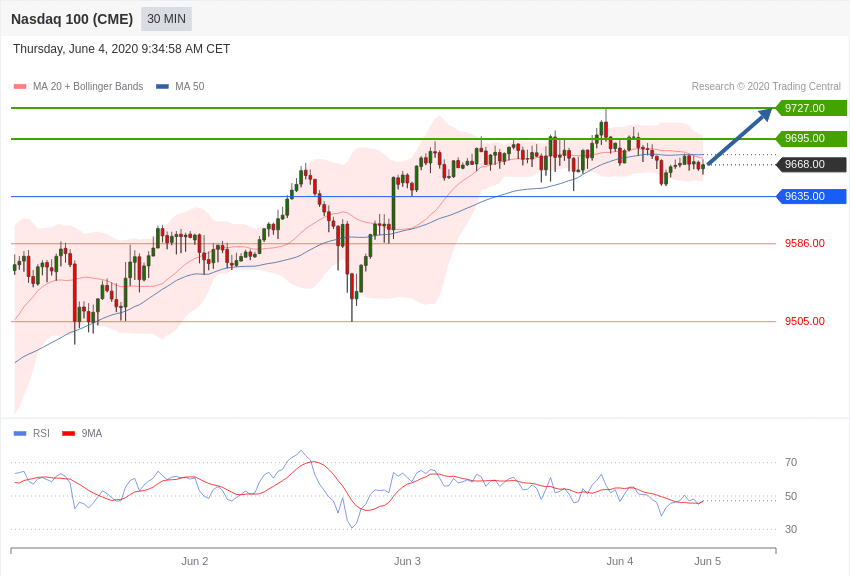Select the 9695.00 green price tag
Viewport: 850px width, 576px height.
click(811, 138)
